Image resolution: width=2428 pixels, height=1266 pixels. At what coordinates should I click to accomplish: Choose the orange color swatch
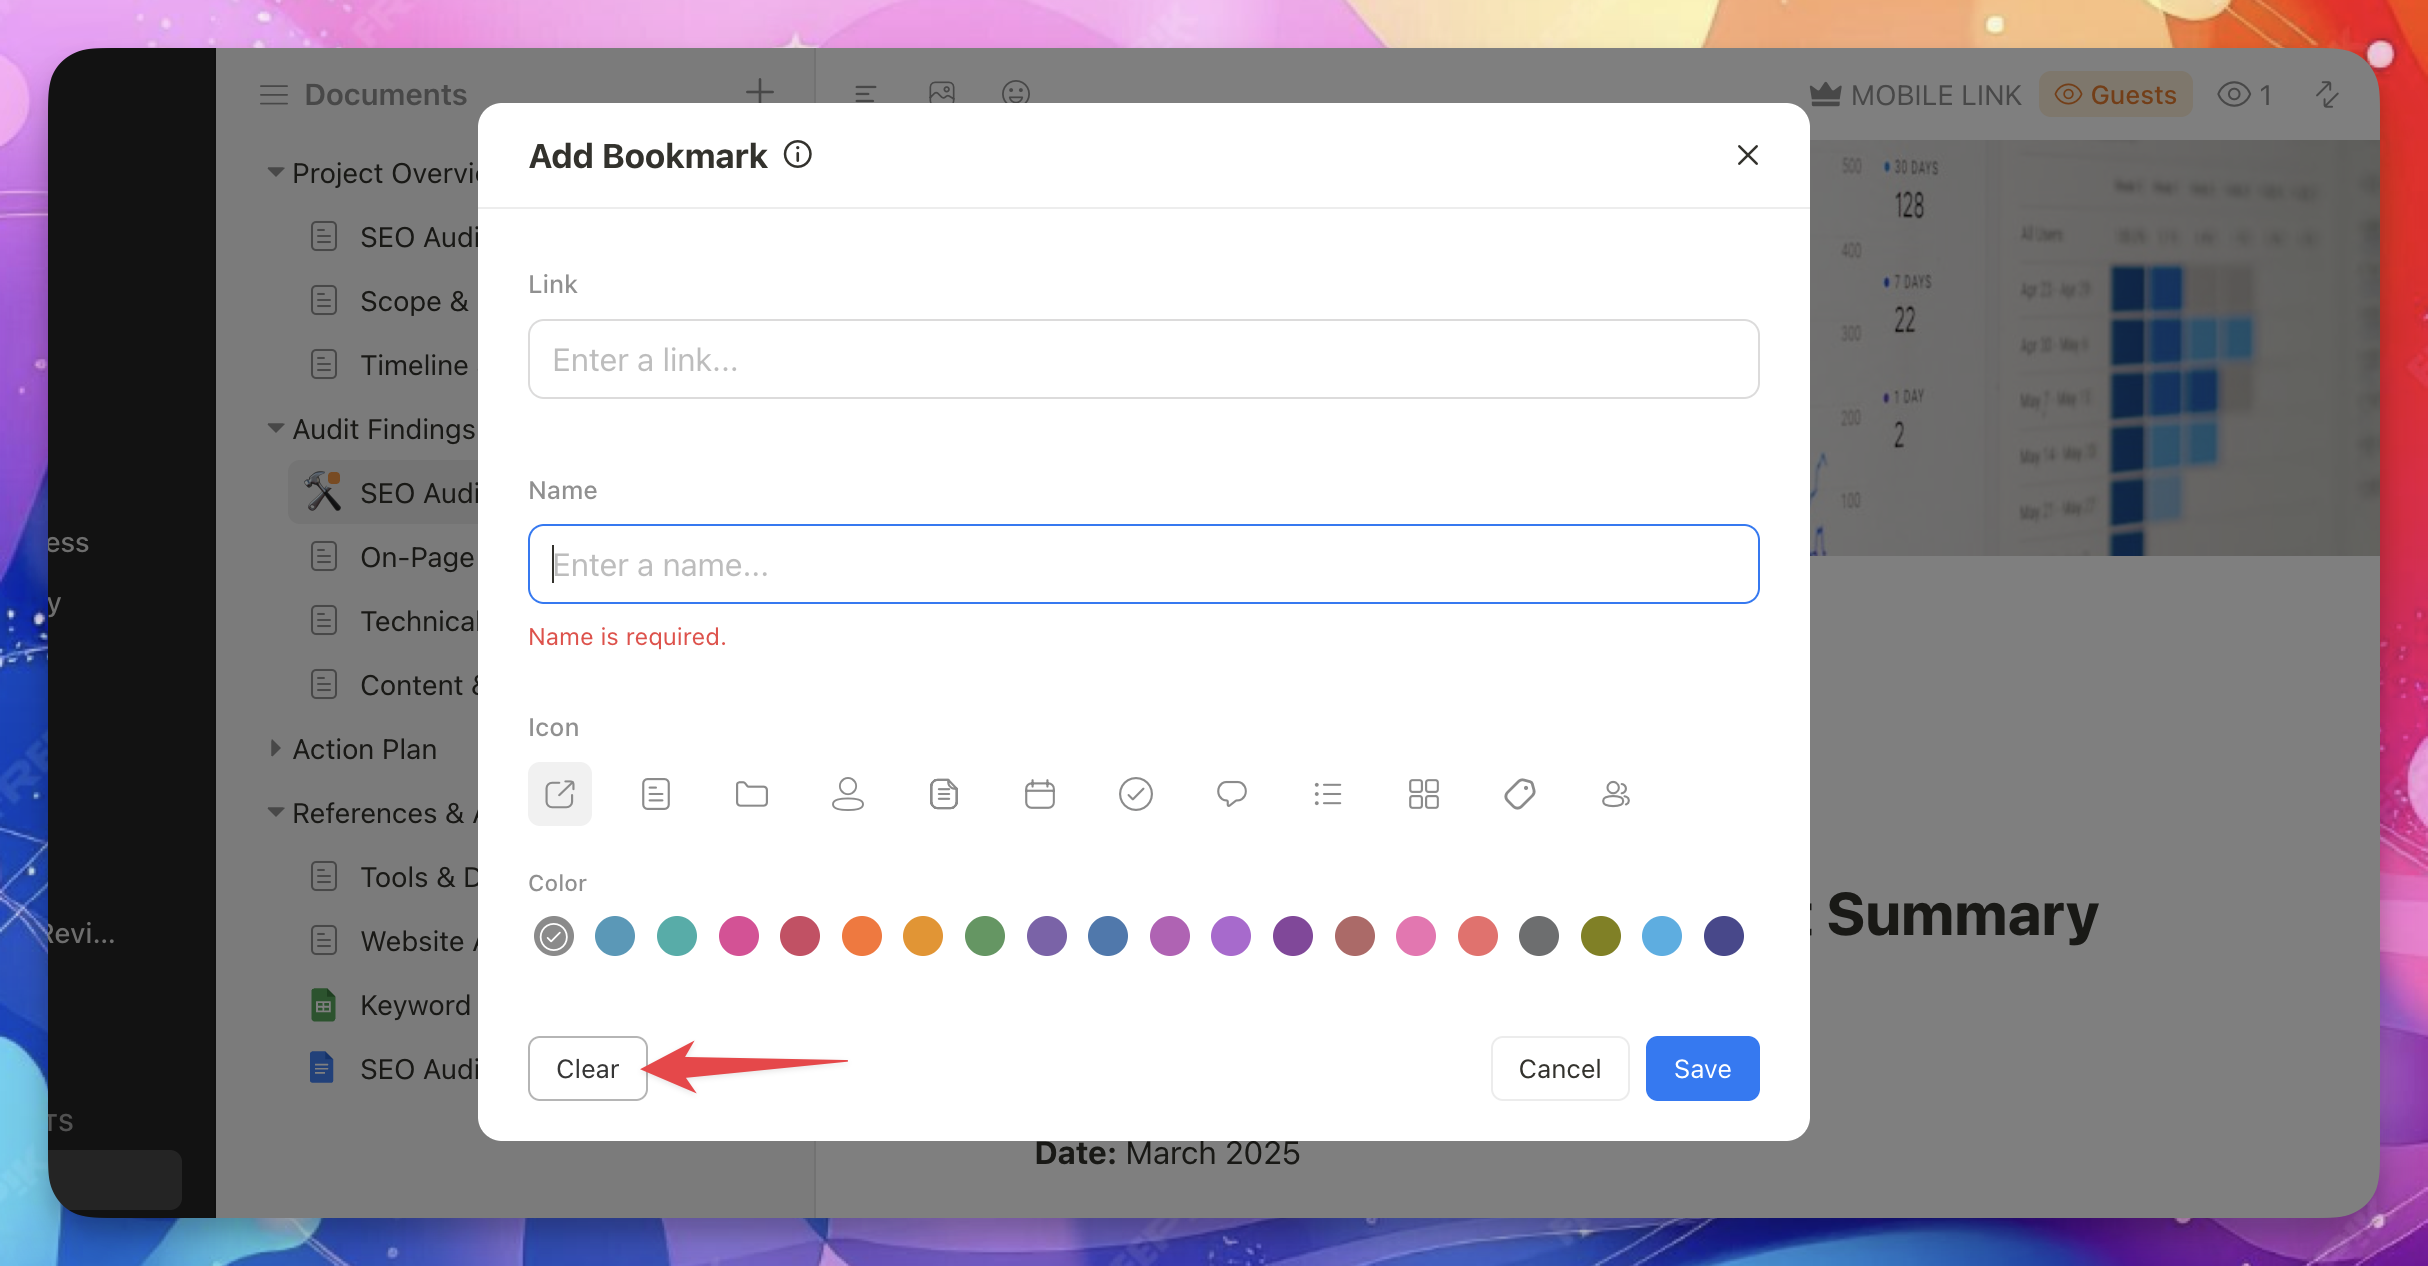(x=861, y=936)
